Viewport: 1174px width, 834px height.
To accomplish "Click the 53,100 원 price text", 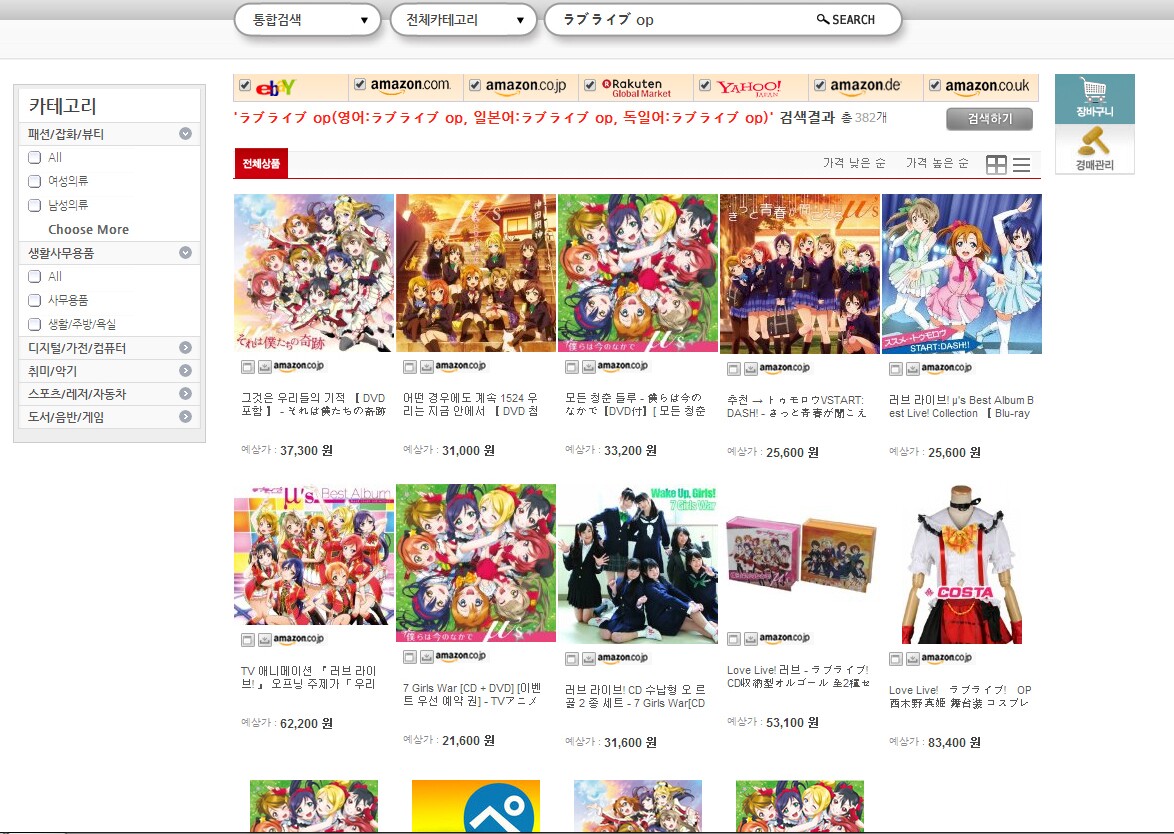I will [792, 722].
